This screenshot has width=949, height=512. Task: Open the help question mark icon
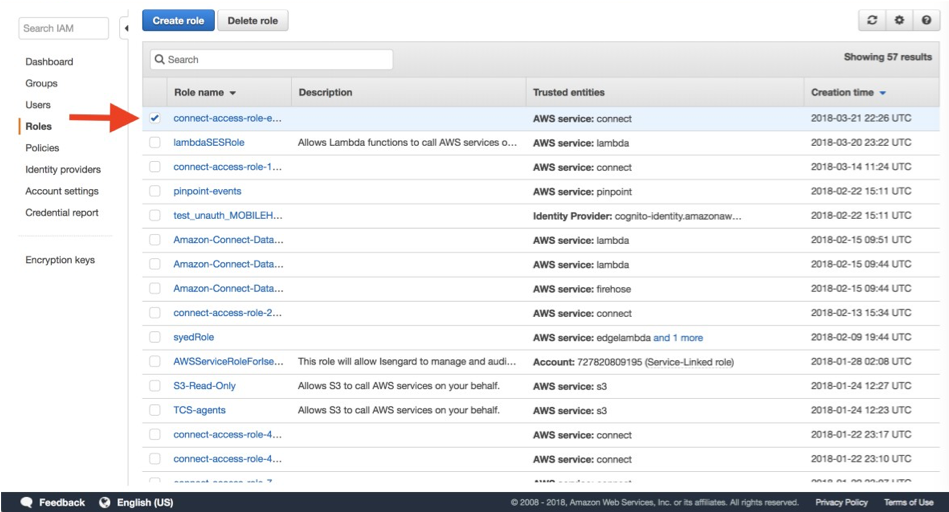pyautogui.click(x=926, y=20)
